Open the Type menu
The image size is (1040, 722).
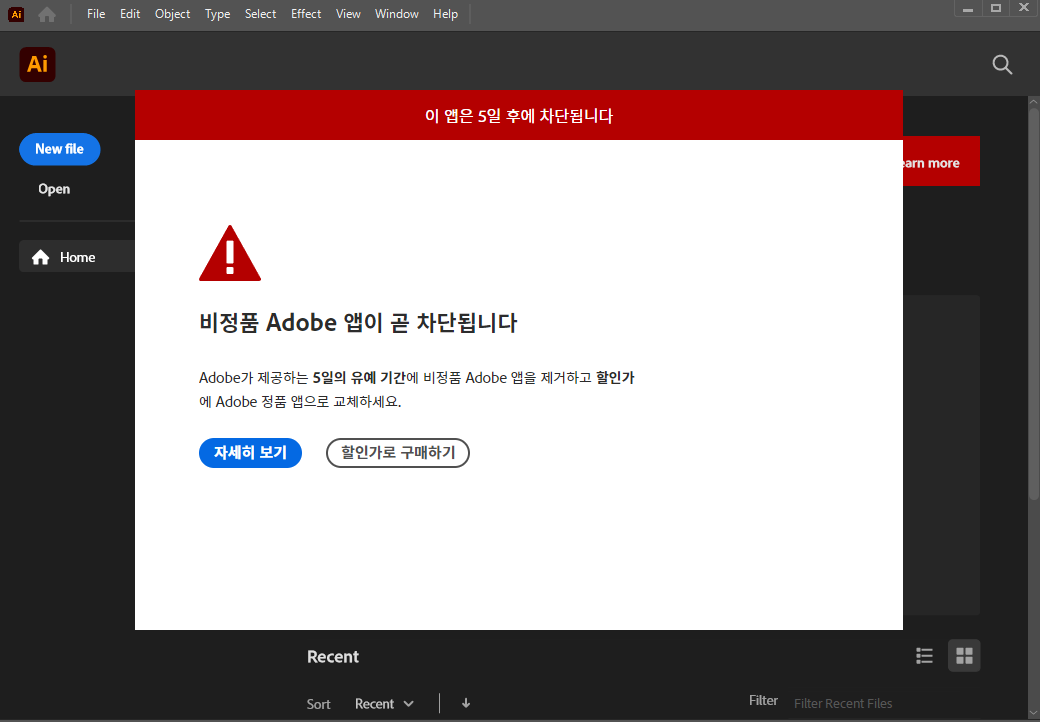218,14
